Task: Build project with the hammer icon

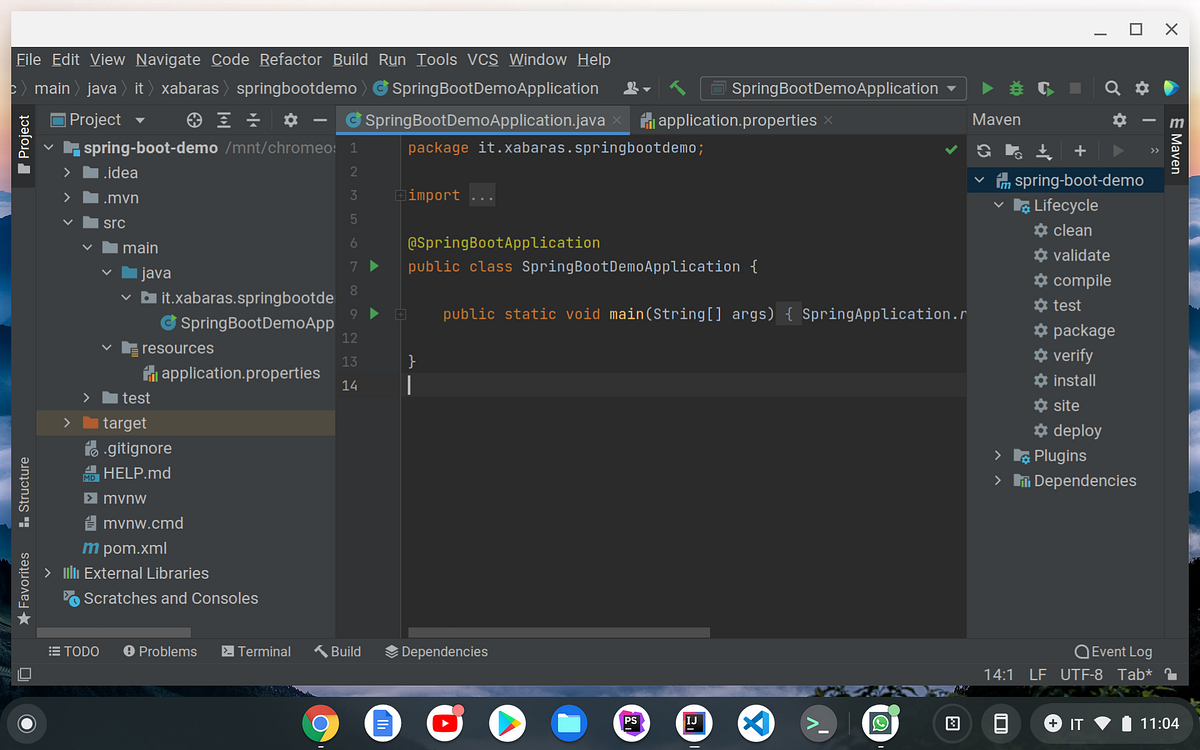Action: click(678, 88)
